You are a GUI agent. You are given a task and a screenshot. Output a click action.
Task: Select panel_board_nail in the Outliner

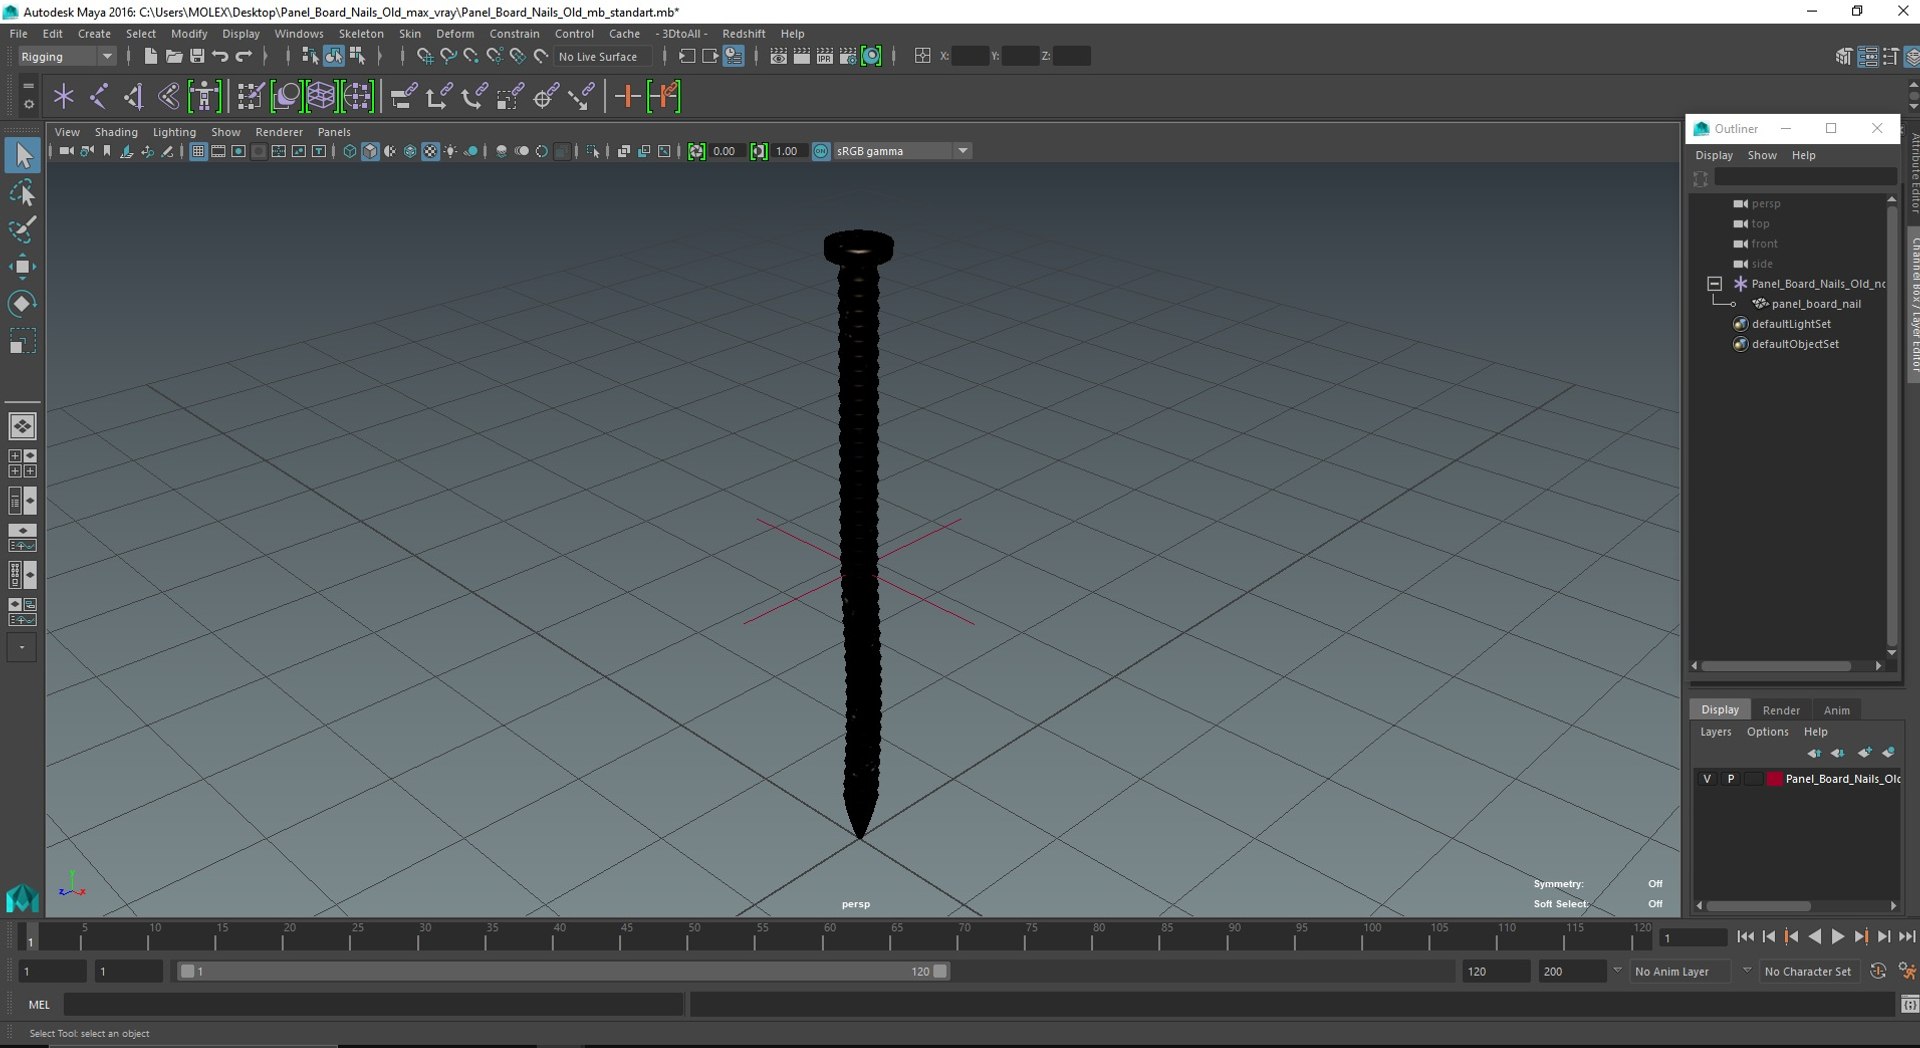[x=1816, y=304]
